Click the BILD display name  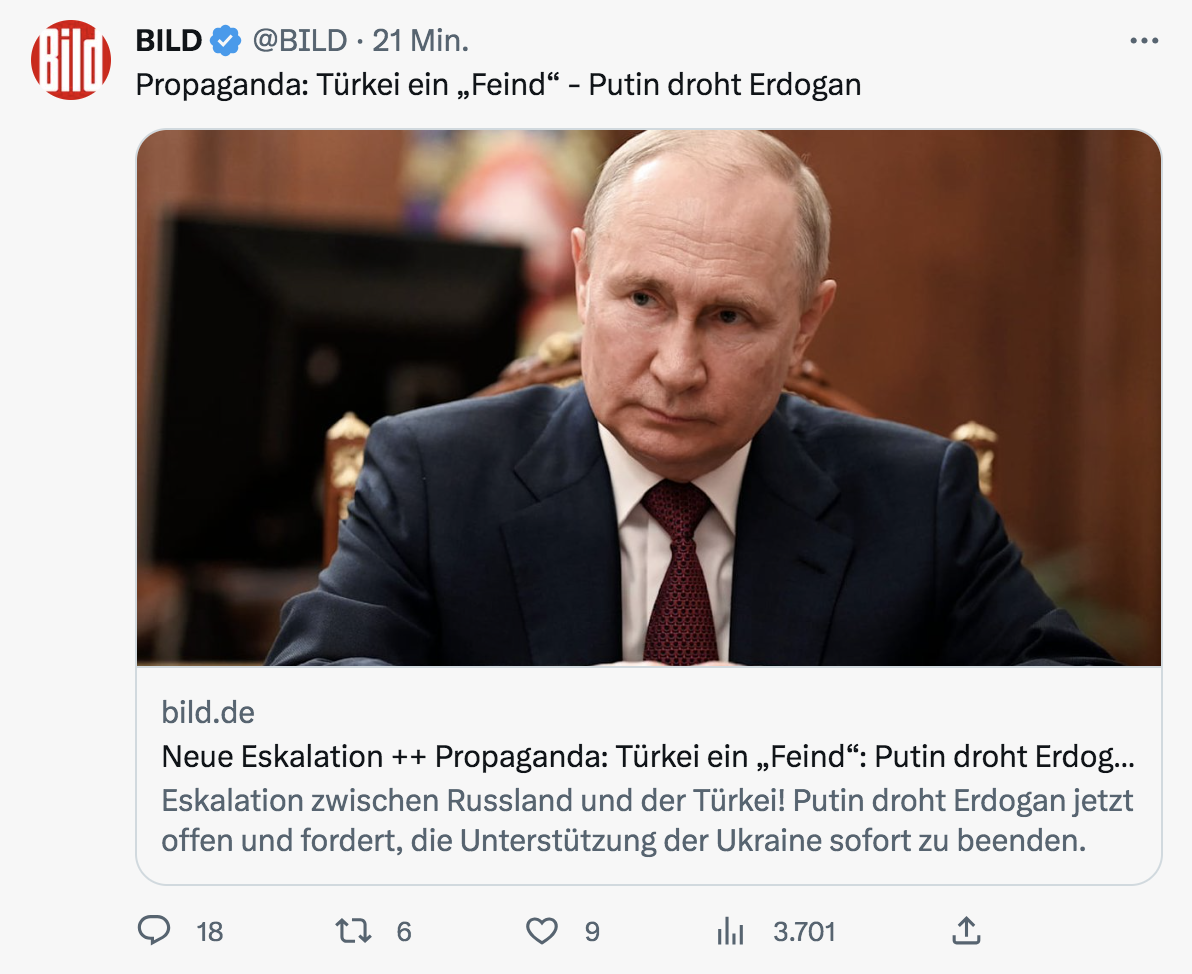coord(169,41)
